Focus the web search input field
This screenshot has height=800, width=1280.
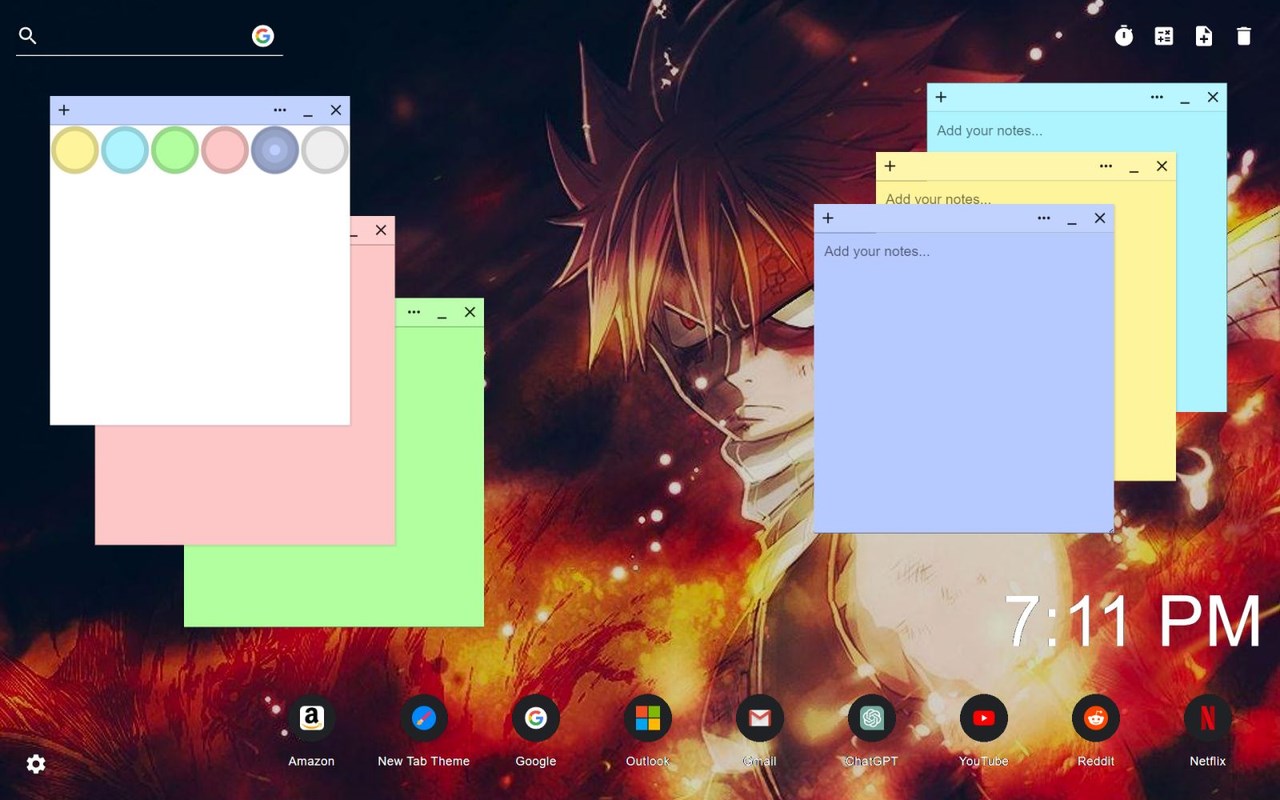pos(144,36)
